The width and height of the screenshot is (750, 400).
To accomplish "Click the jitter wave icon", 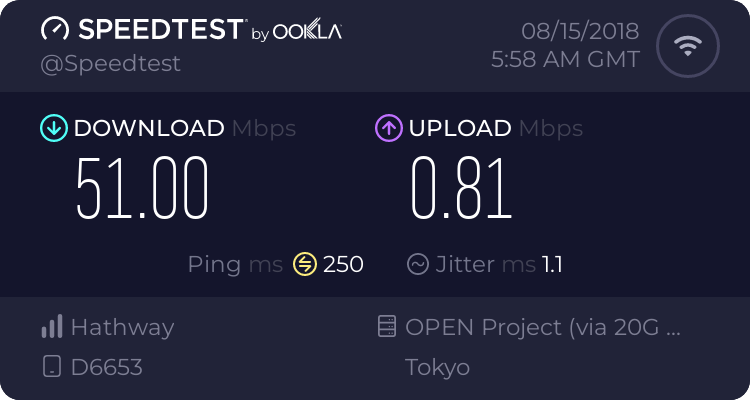I will (x=418, y=264).
